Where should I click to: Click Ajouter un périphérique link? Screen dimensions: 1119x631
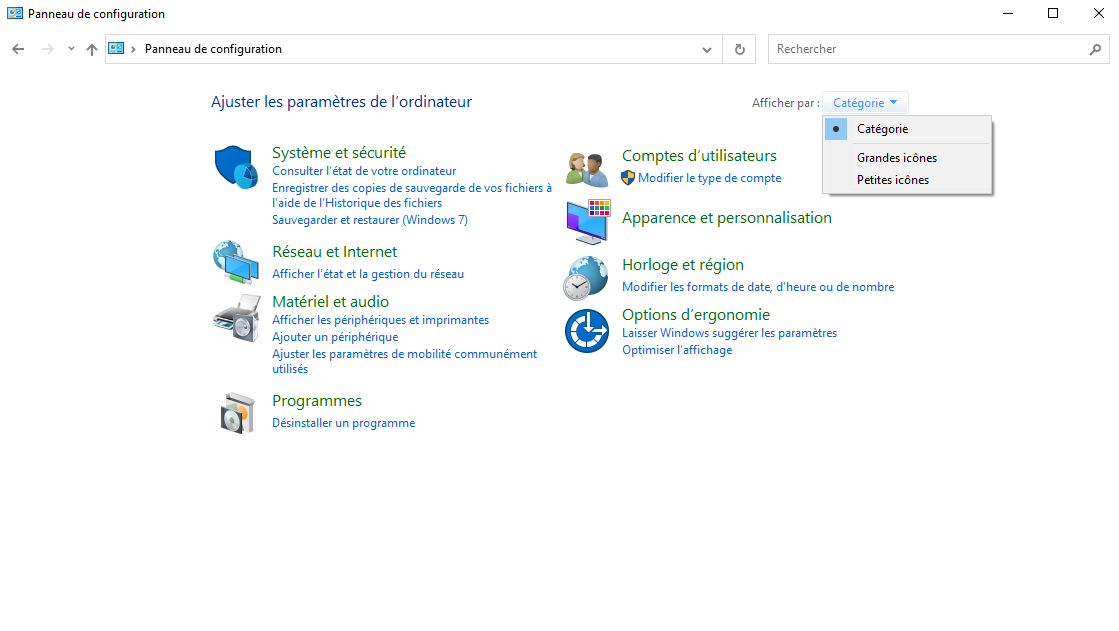pos(335,337)
